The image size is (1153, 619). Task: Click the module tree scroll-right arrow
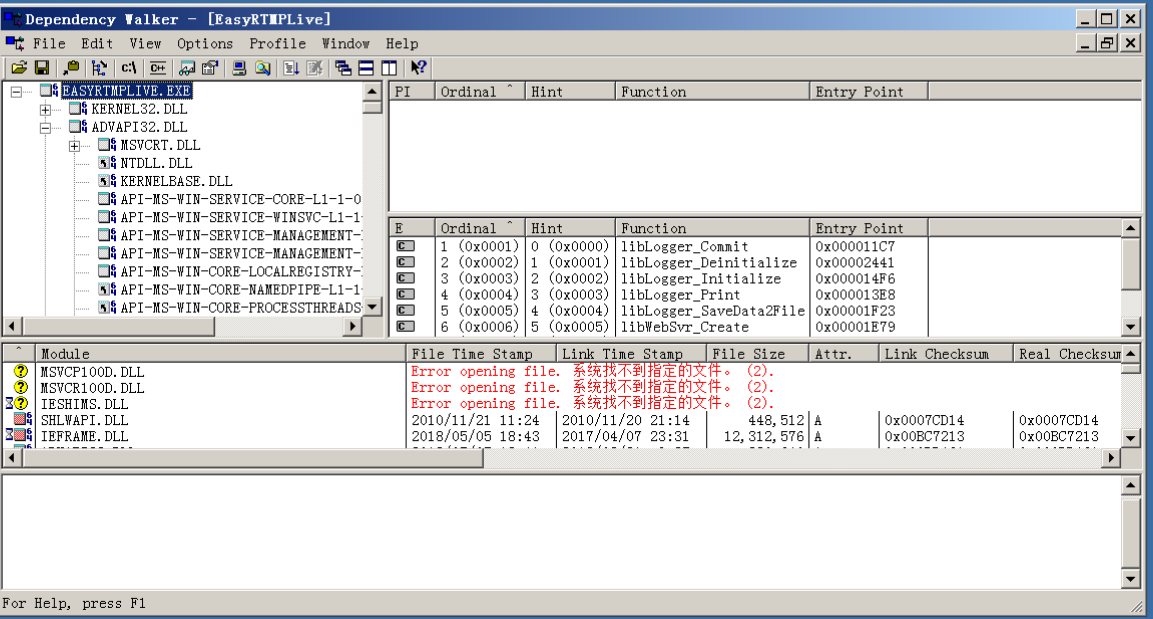click(x=353, y=326)
